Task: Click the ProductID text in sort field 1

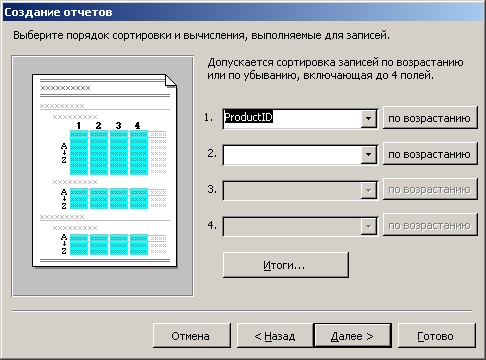Action: point(248,117)
